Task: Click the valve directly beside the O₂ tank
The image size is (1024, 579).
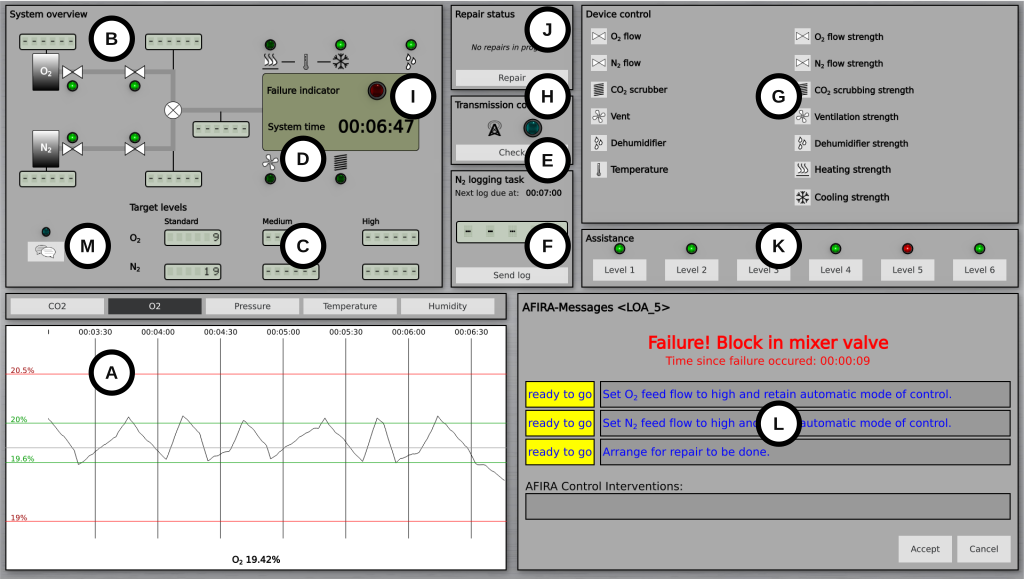Action: point(72,72)
